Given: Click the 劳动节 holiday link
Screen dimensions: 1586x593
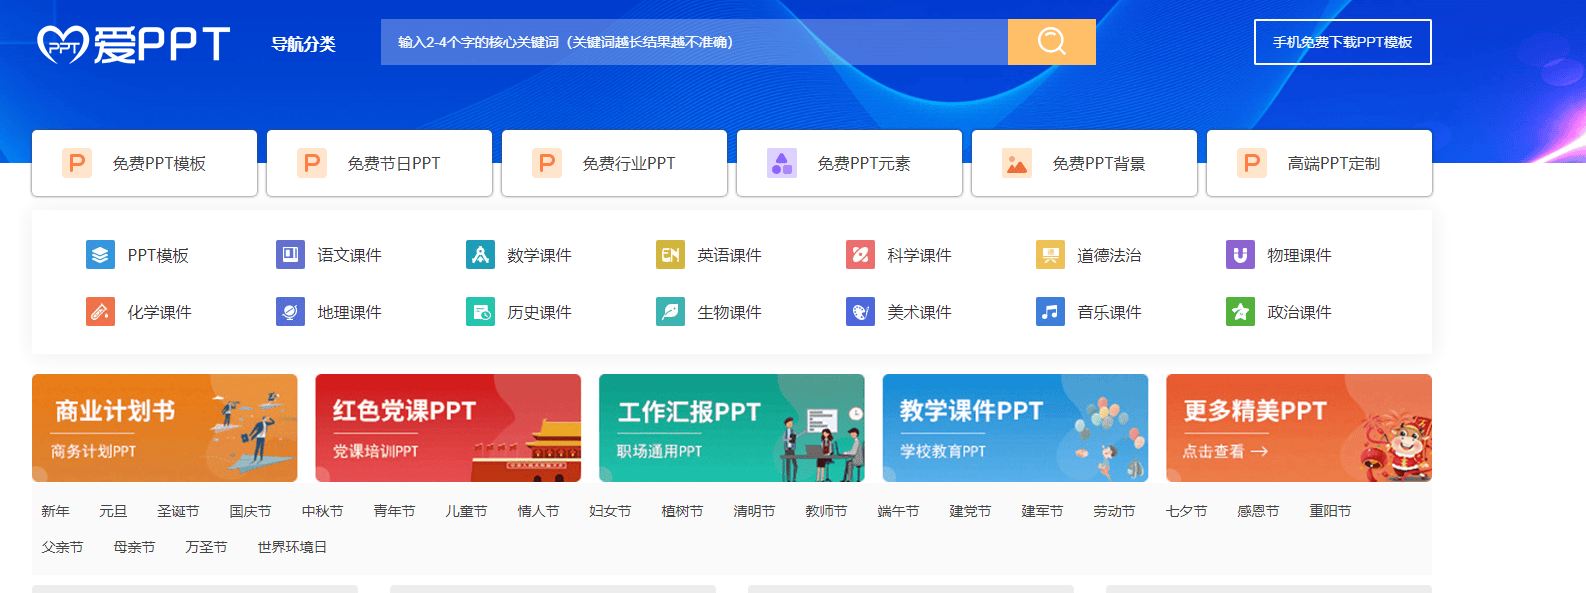Looking at the screenshot, I should [1114, 511].
